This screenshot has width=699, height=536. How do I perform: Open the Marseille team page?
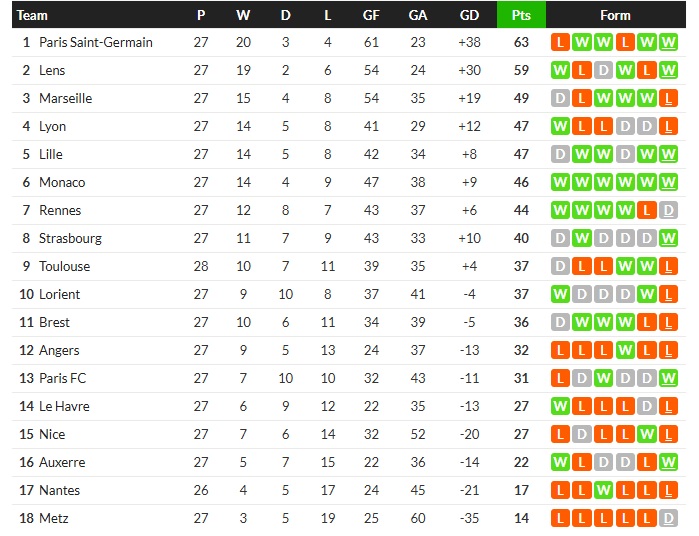[65, 99]
